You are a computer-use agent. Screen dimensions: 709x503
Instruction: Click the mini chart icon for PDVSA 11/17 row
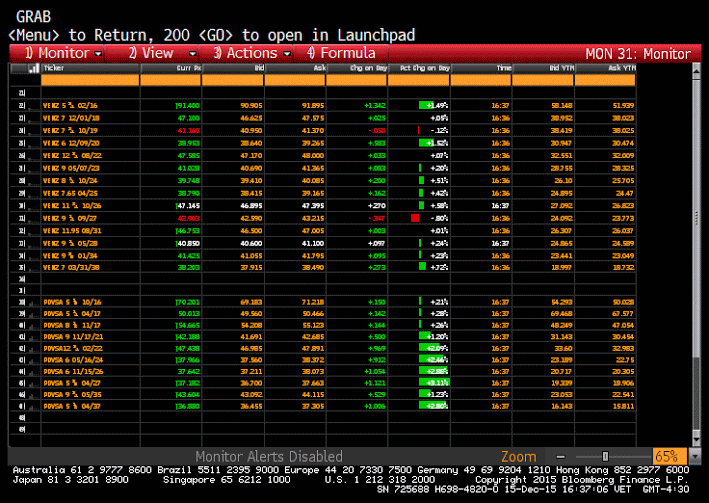[33, 326]
